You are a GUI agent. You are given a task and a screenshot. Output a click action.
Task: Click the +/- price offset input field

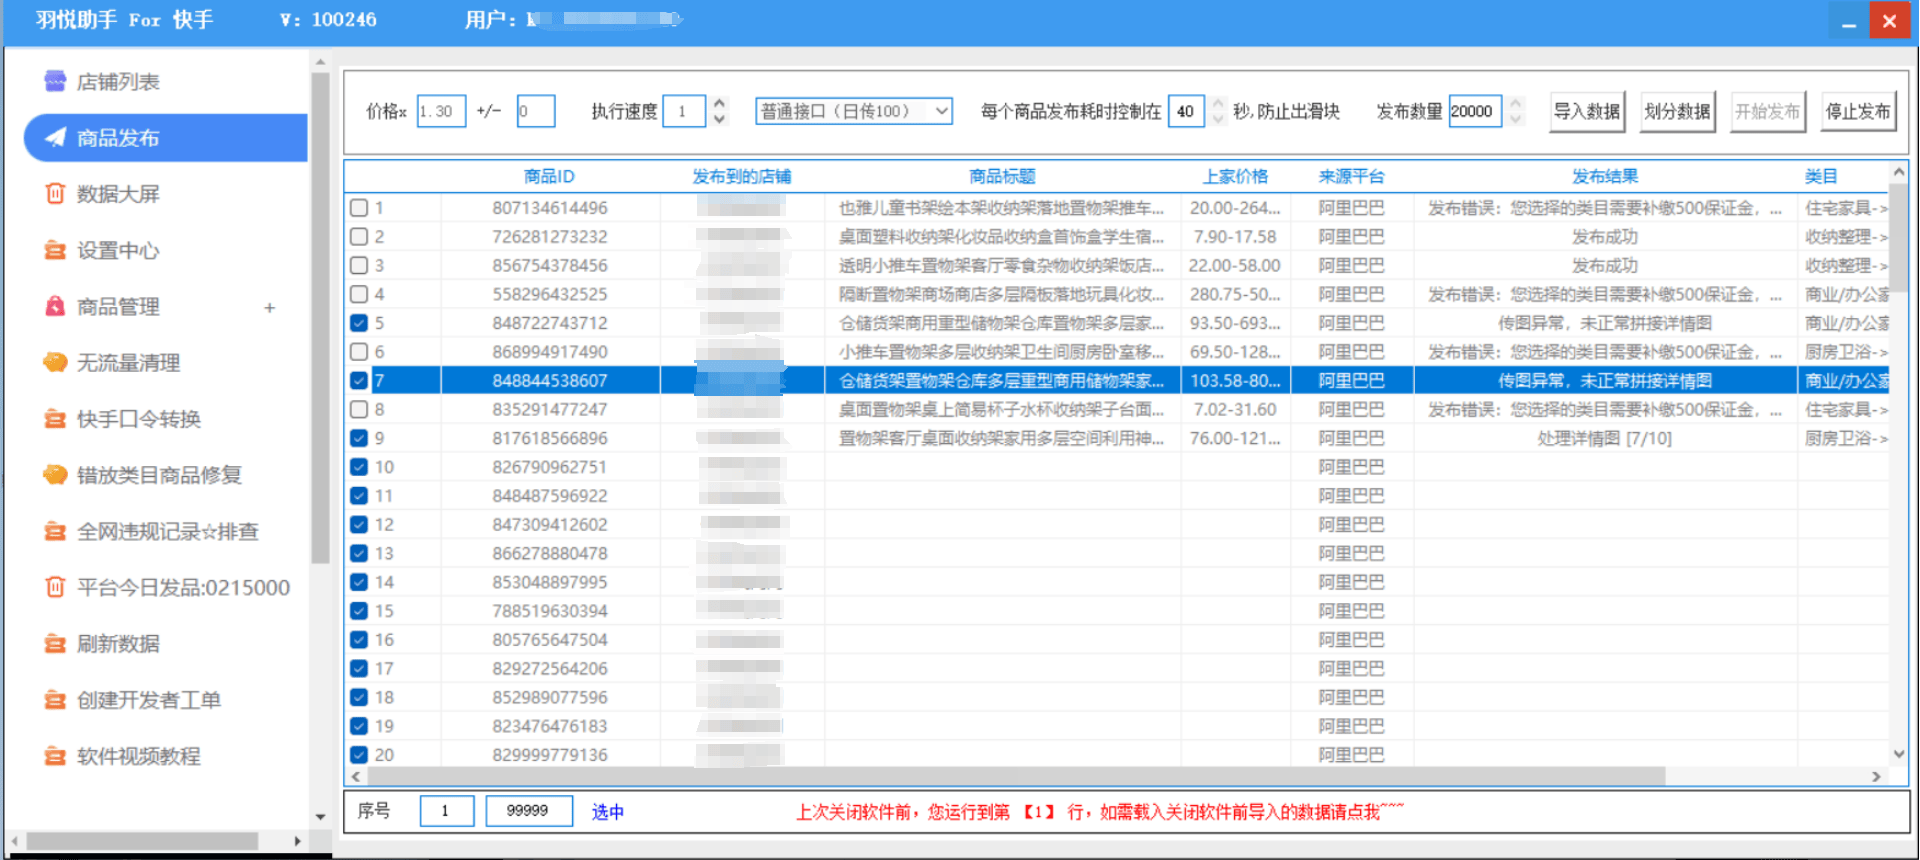pyautogui.click(x=535, y=111)
